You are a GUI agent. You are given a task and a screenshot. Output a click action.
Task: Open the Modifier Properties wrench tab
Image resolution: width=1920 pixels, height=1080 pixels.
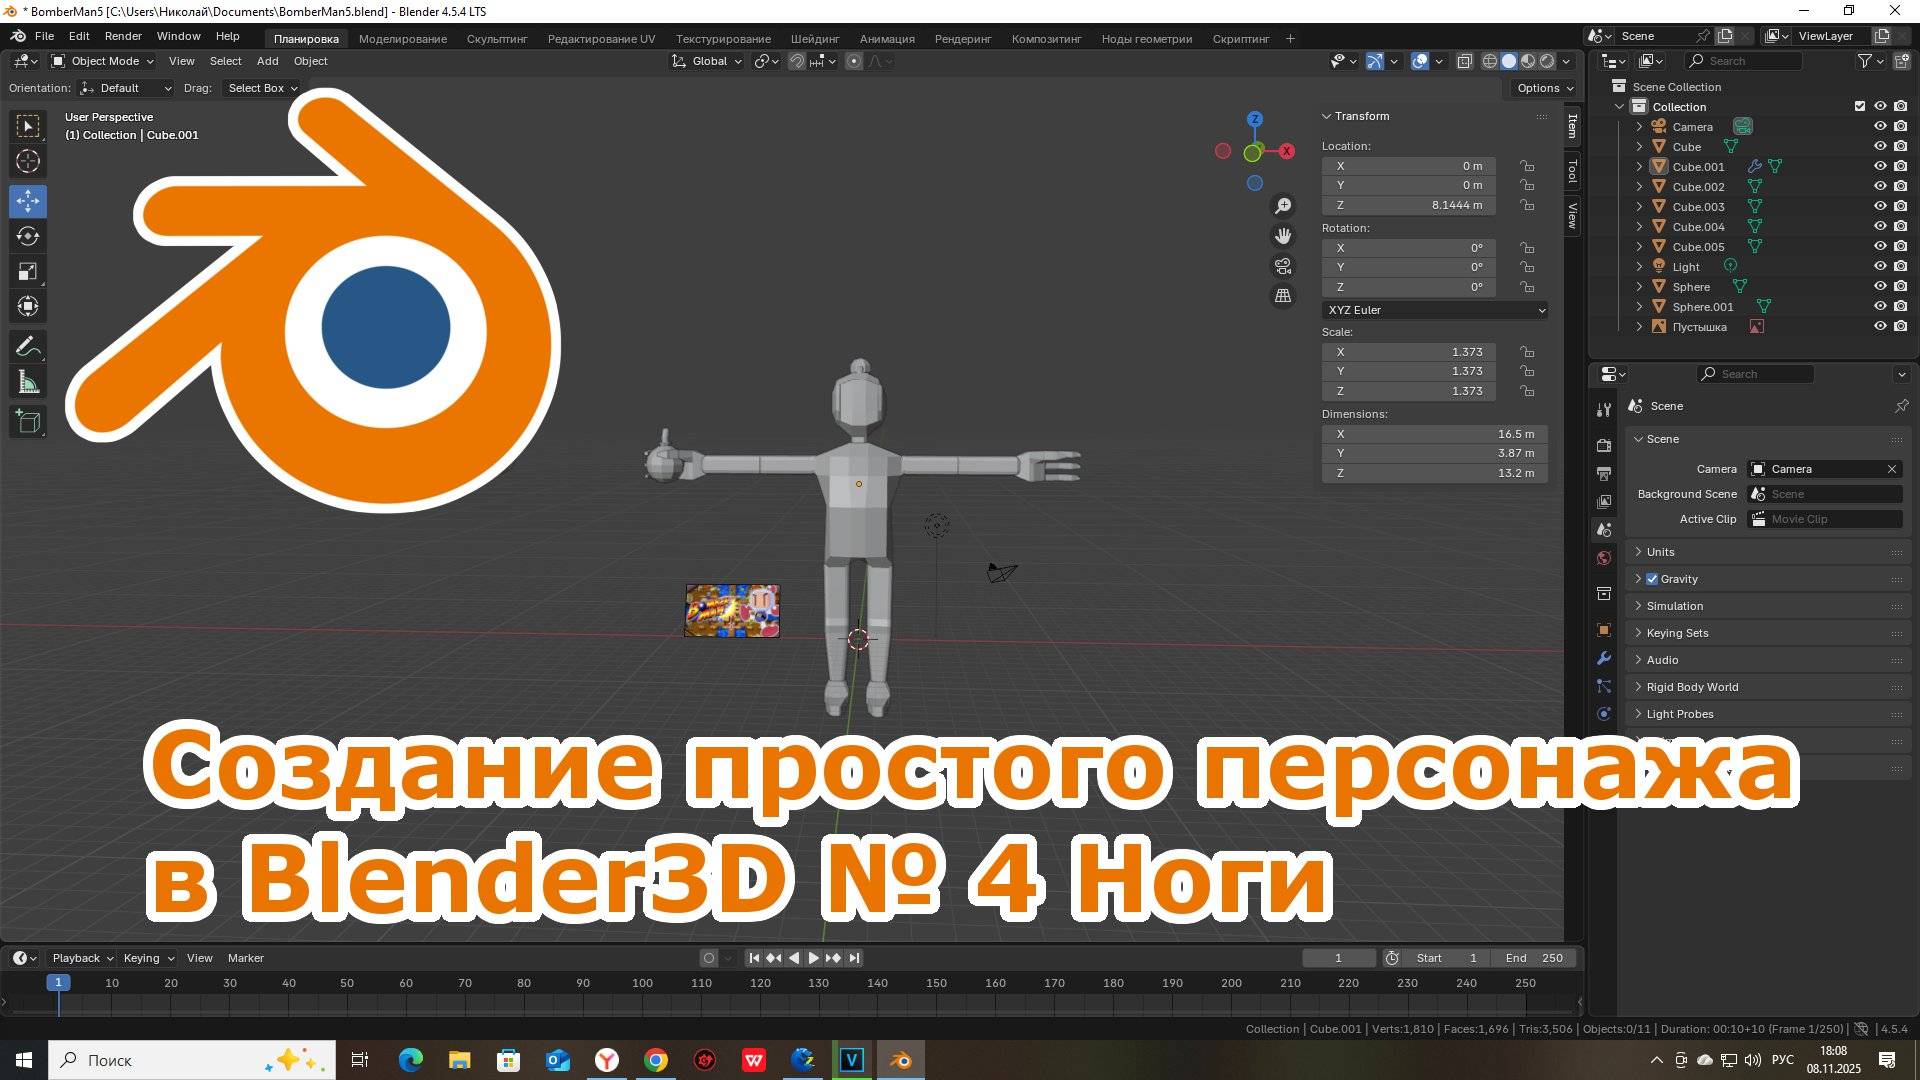click(x=1604, y=658)
